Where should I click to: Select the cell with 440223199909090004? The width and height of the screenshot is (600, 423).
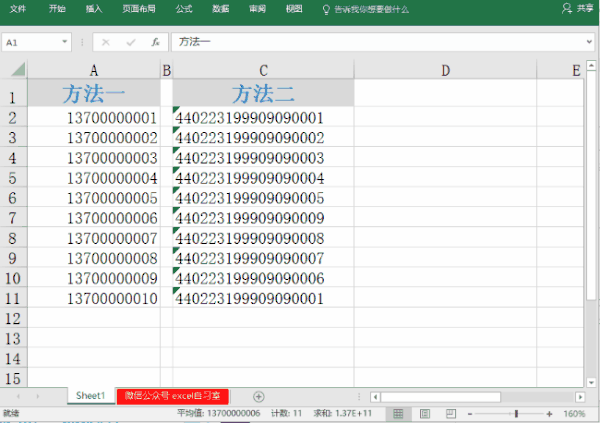pyautogui.click(x=263, y=177)
